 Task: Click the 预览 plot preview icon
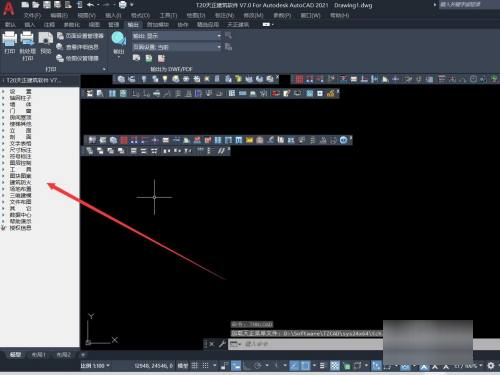click(x=46, y=39)
